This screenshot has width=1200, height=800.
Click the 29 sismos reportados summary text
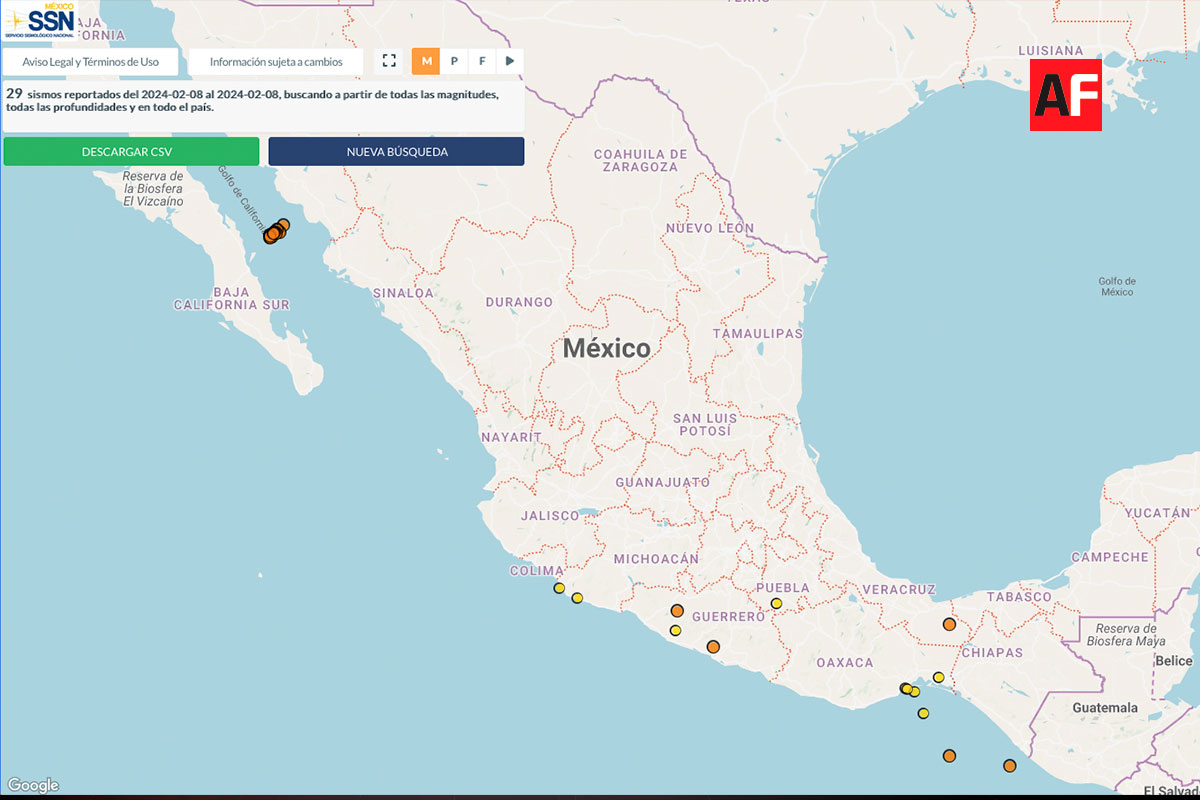(x=252, y=100)
